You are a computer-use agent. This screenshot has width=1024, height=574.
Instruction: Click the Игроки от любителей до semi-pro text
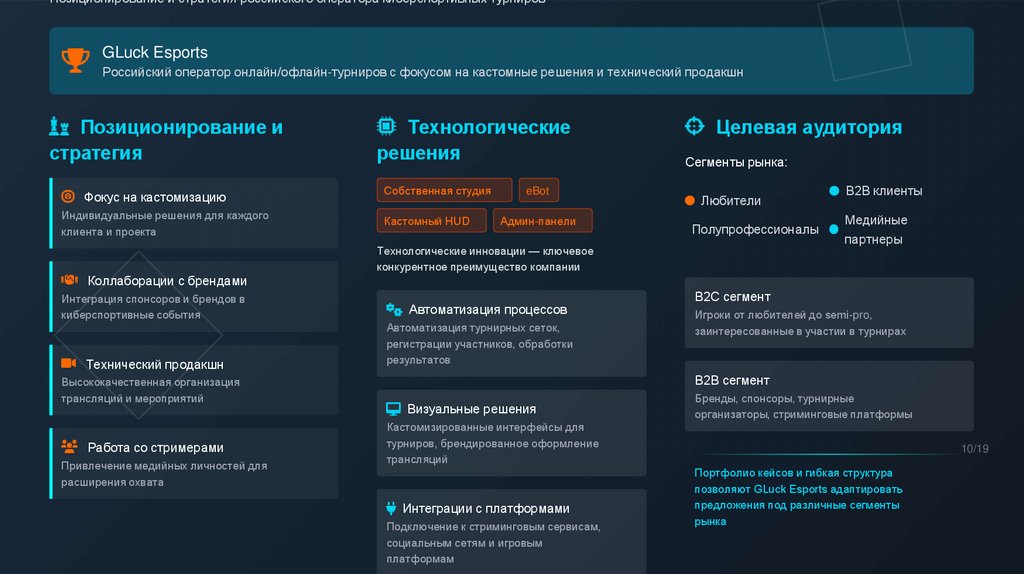800,323
